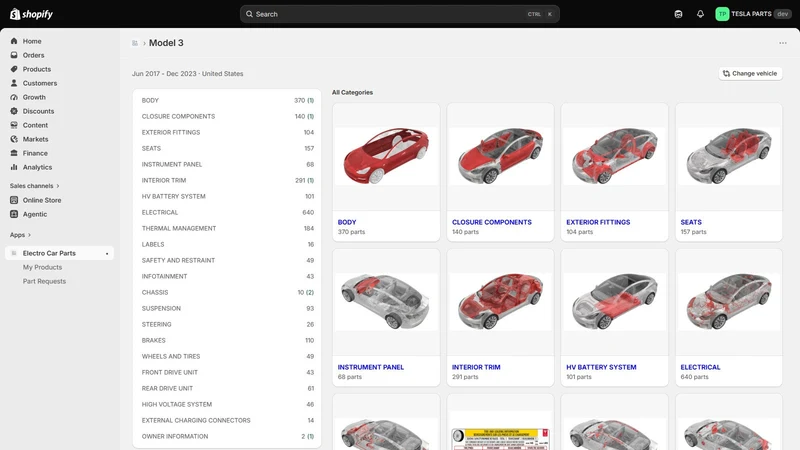800x450 pixels.
Task: Click the store icon beside the bell
Action: tap(678, 14)
